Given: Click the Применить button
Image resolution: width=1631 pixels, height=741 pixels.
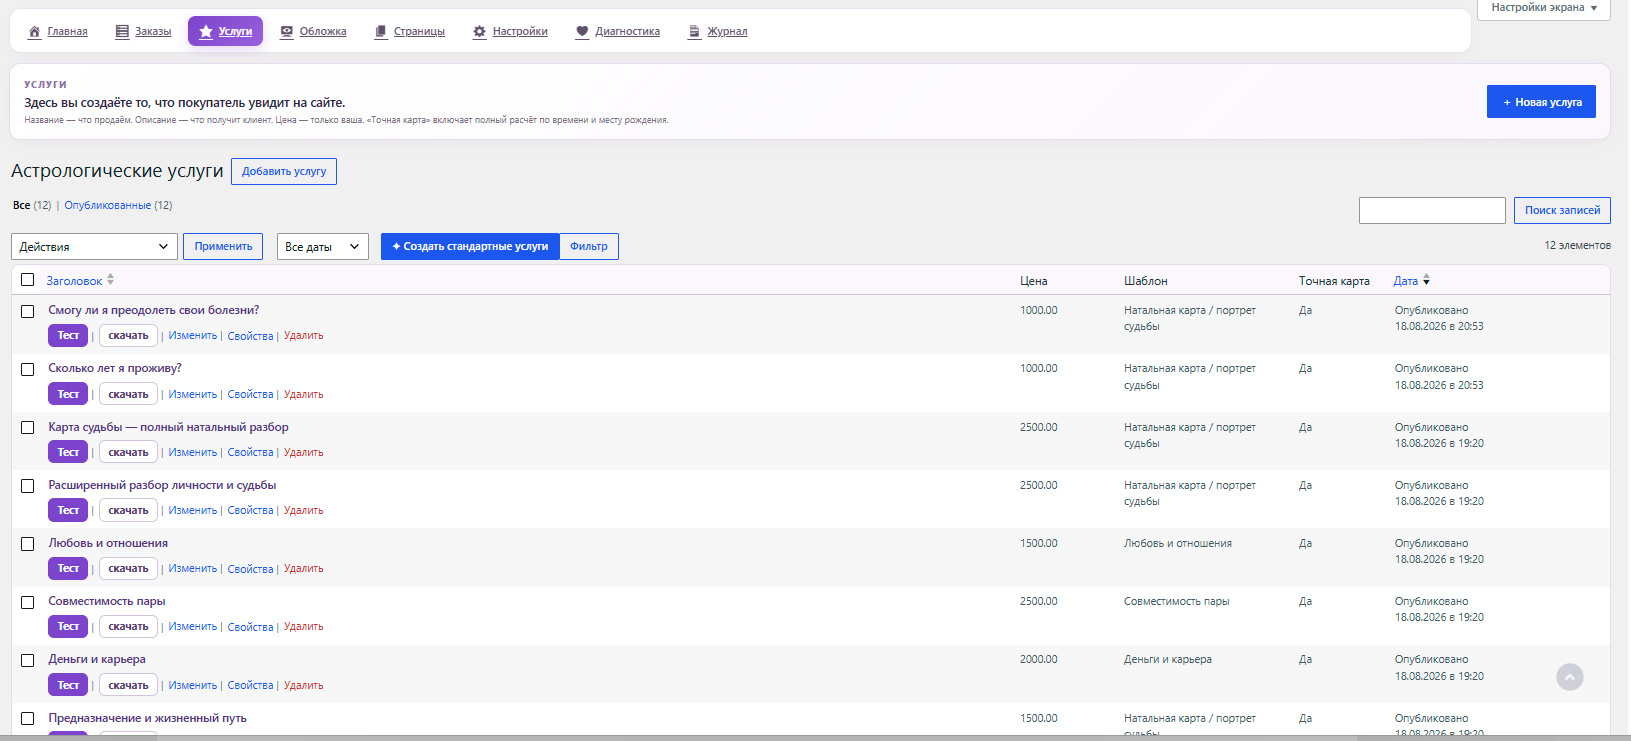Looking at the screenshot, I should pyautogui.click(x=223, y=247).
